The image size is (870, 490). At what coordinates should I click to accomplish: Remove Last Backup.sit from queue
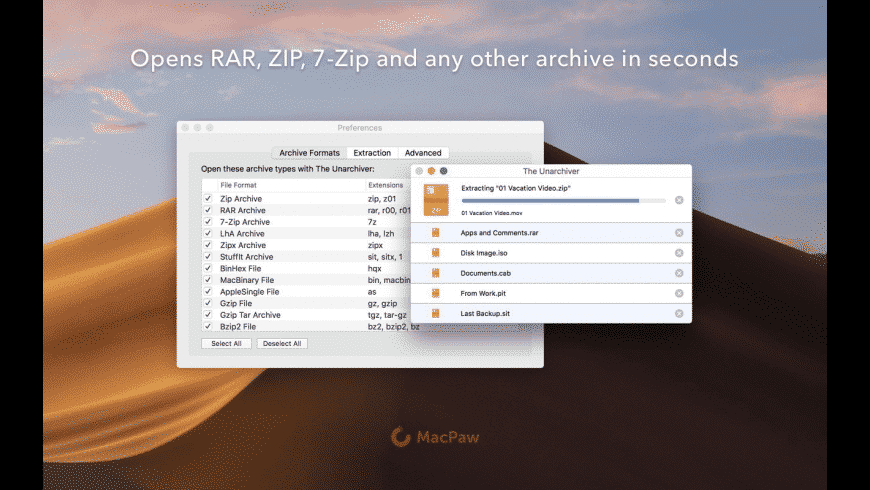tap(679, 313)
